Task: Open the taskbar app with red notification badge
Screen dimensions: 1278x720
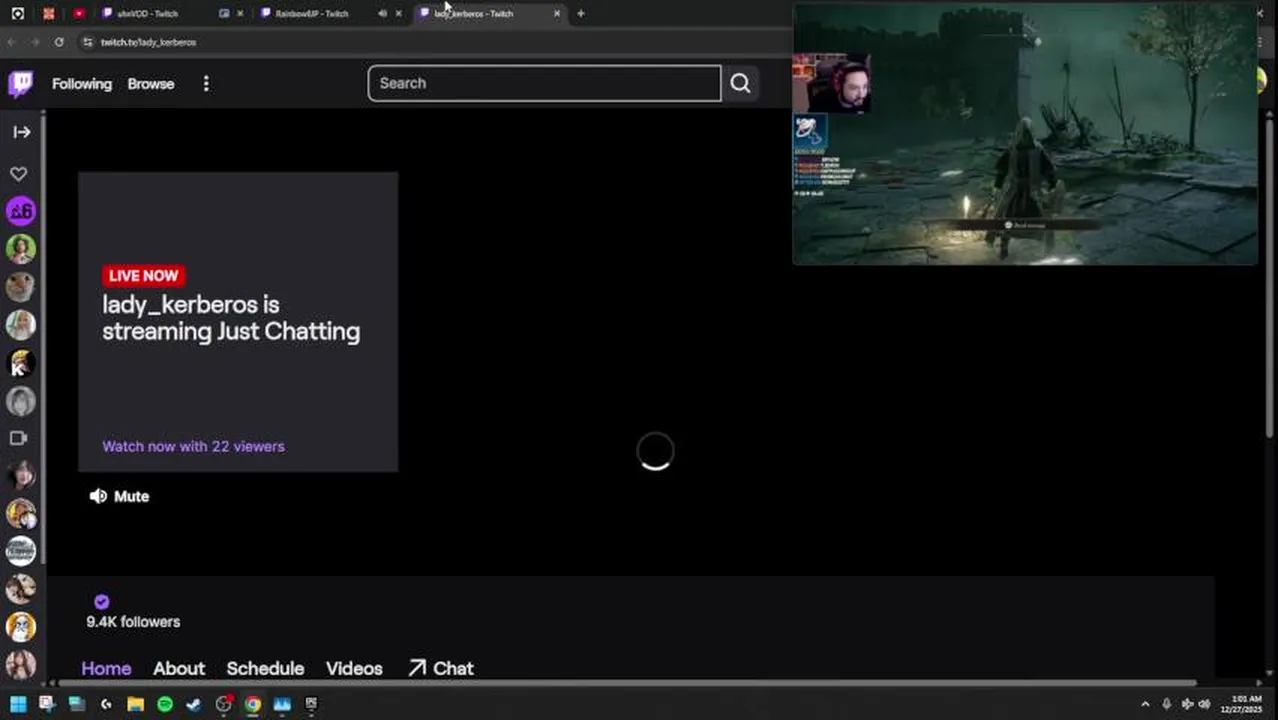Action: pos(224,704)
